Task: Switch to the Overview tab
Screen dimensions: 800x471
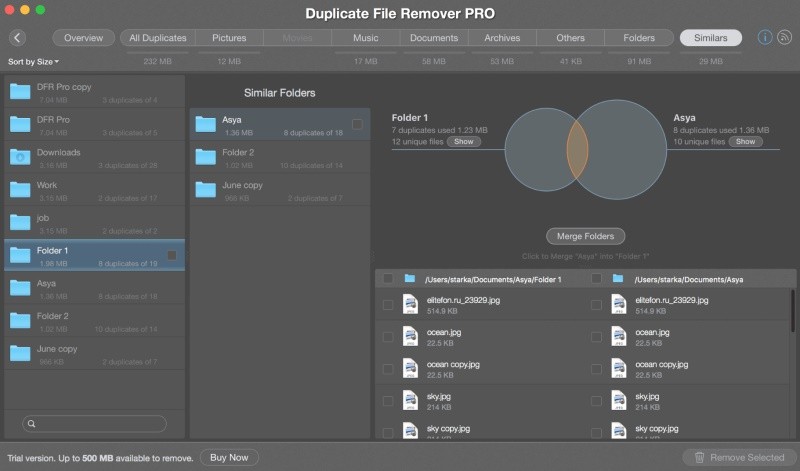Action: (83, 38)
